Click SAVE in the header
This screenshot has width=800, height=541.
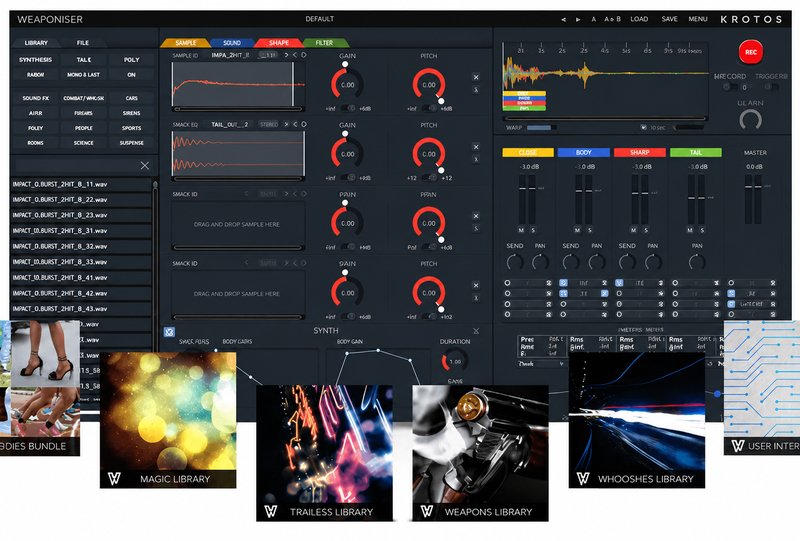(669, 19)
